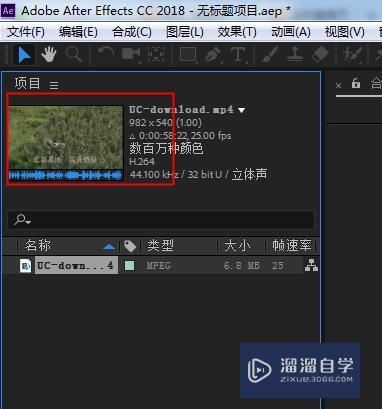Open the 项目 panel hamburger menu
This screenshot has width=382, height=409.
[54, 85]
